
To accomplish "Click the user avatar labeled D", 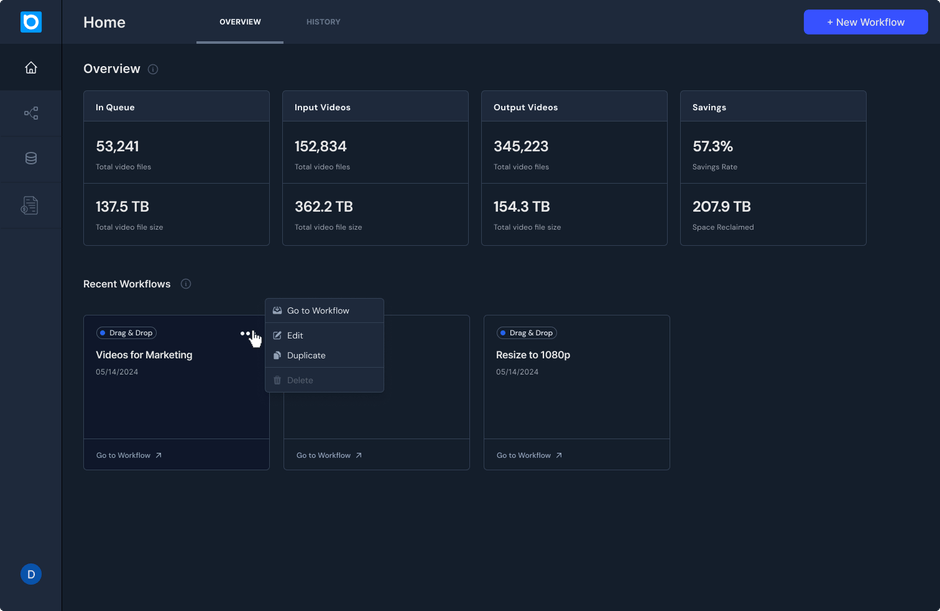I will [31, 574].
